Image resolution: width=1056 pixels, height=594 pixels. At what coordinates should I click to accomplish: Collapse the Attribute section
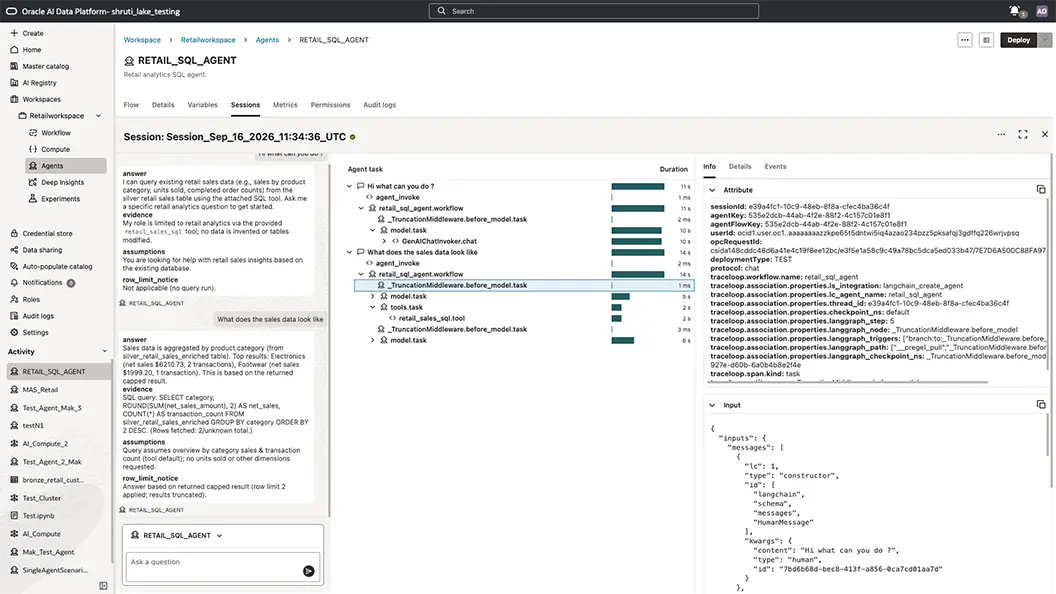(x=712, y=191)
